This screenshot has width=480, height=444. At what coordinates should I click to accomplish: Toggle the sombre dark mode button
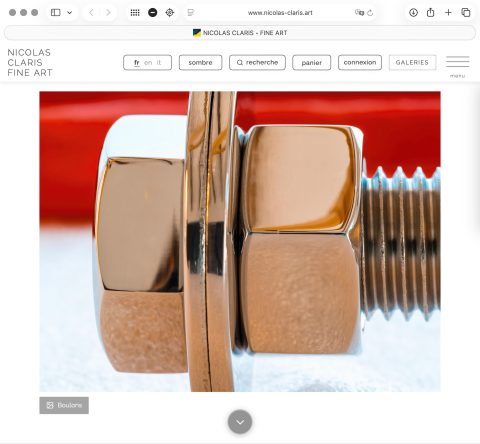pos(200,63)
